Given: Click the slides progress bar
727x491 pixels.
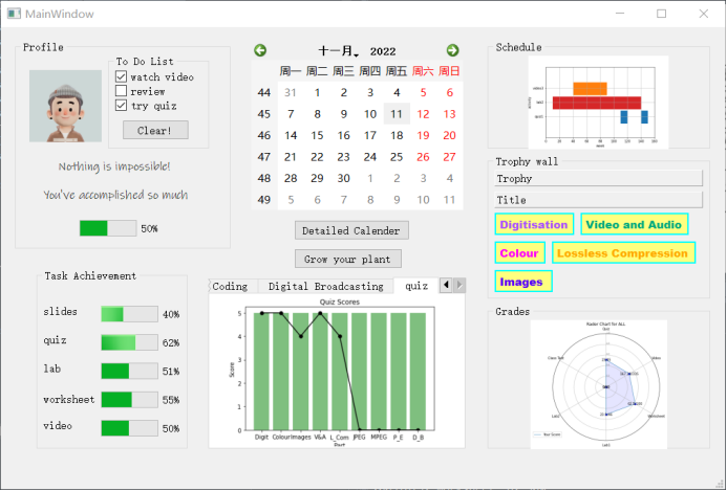Looking at the screenshot, I should coord(129,314).
